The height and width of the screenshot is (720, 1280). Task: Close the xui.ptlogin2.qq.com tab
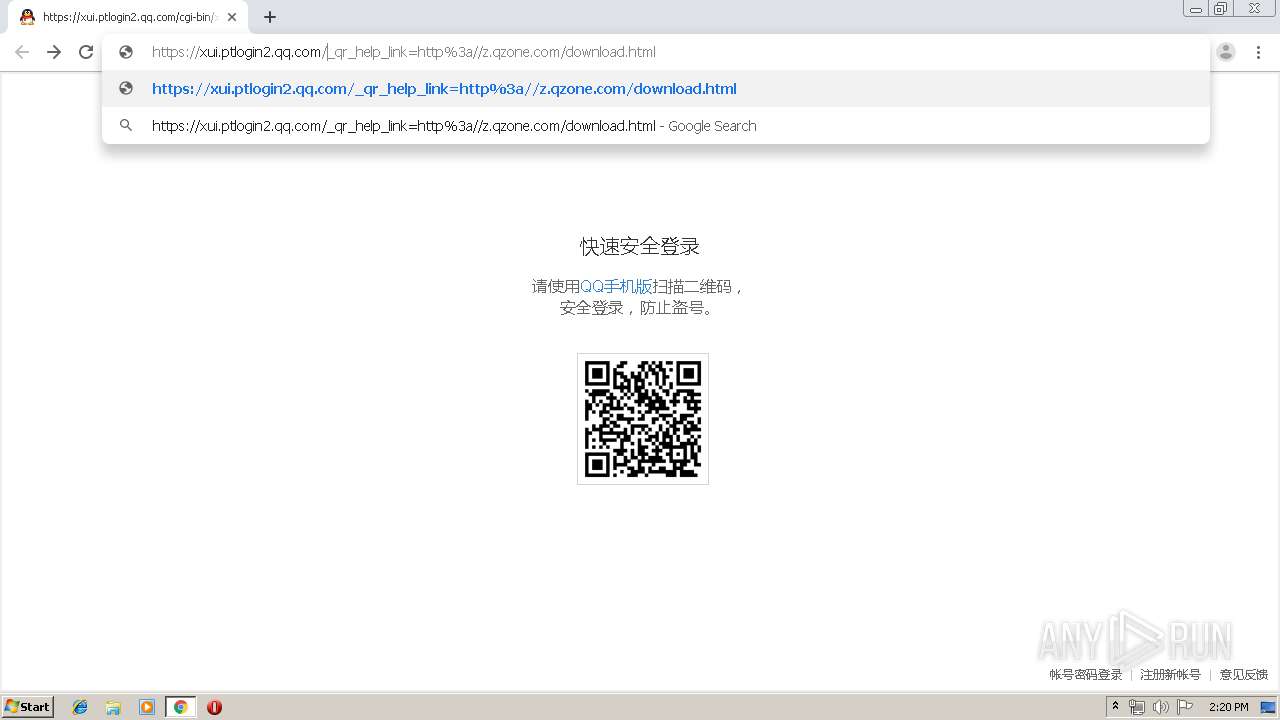pyautogui.click(x=232, y=17)
